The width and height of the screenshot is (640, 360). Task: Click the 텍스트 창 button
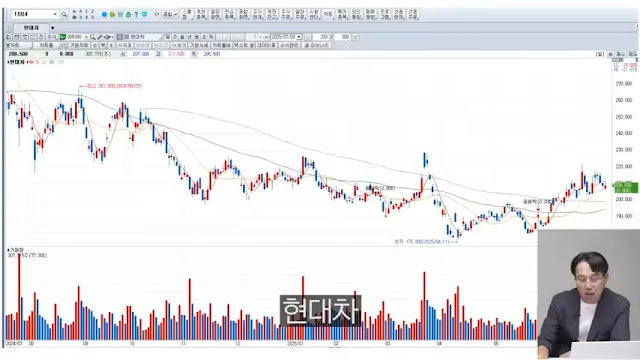coord(244,45)
